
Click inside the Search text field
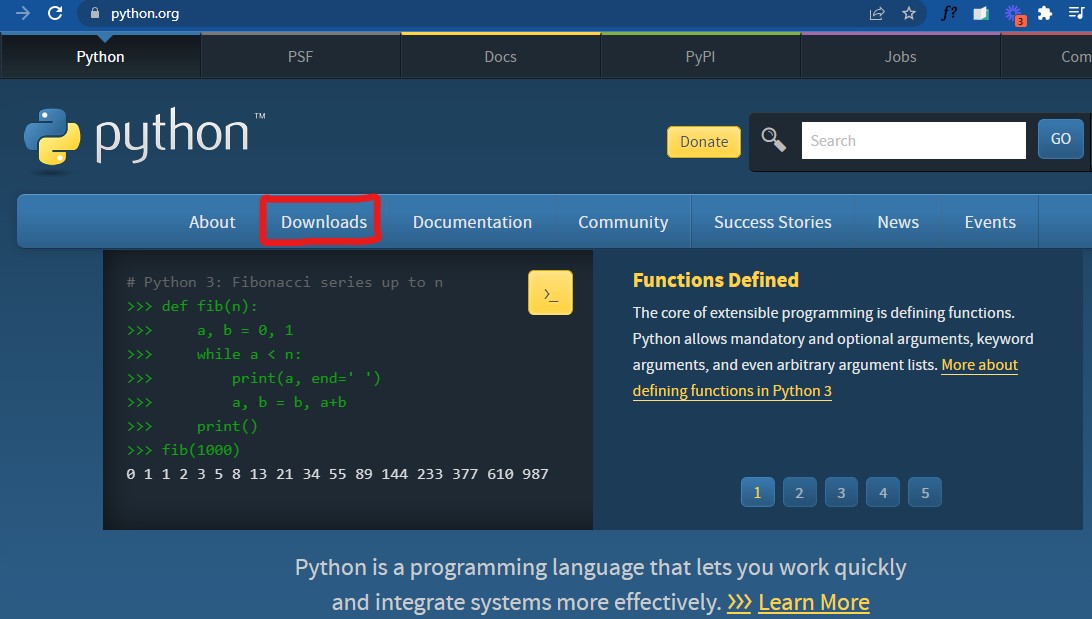click(913, 141)
